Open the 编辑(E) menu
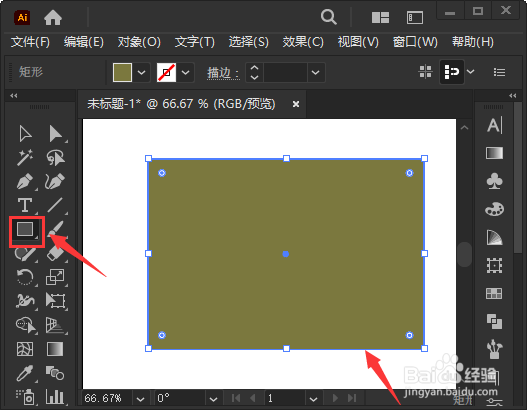The width and height of the screenshot is (527, 410). click(x=84, y=42)
